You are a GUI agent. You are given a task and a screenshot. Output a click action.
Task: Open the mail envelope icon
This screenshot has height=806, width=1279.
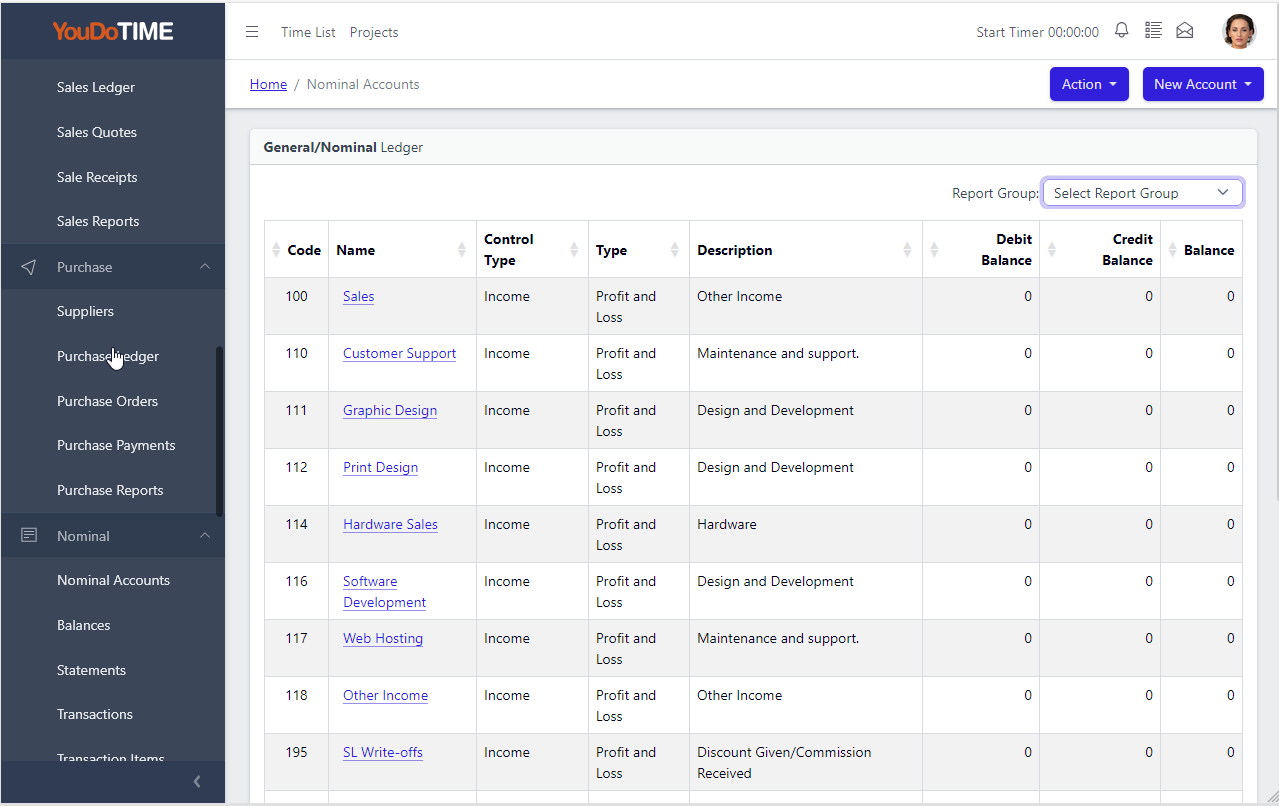tap(1185, 31)
